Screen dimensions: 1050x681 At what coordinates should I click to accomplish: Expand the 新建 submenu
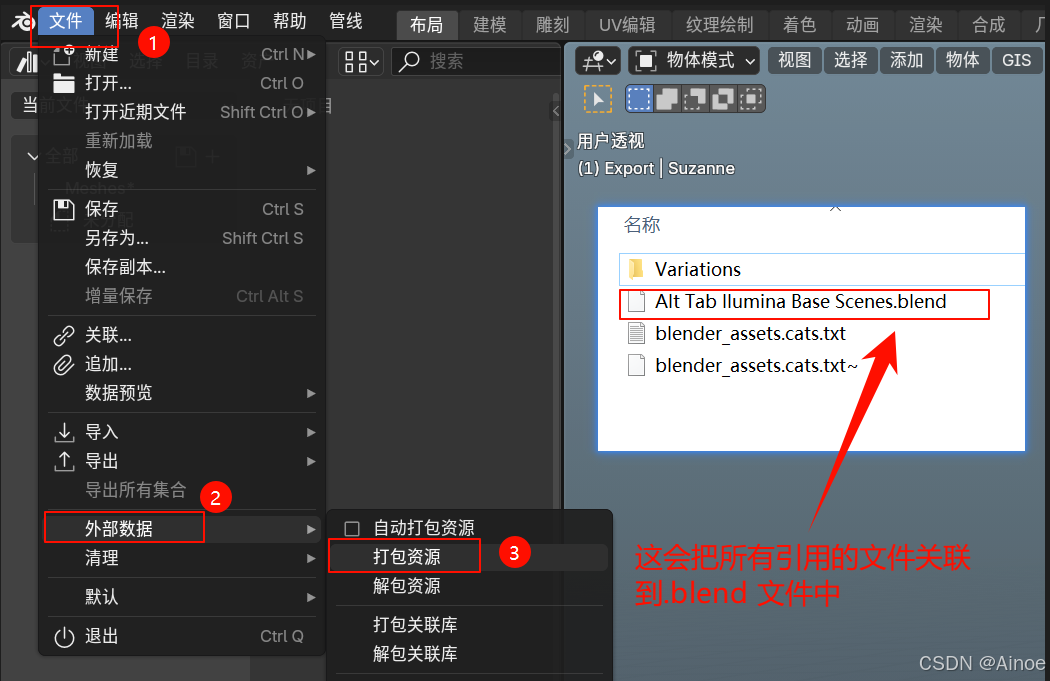coord(182,54)
